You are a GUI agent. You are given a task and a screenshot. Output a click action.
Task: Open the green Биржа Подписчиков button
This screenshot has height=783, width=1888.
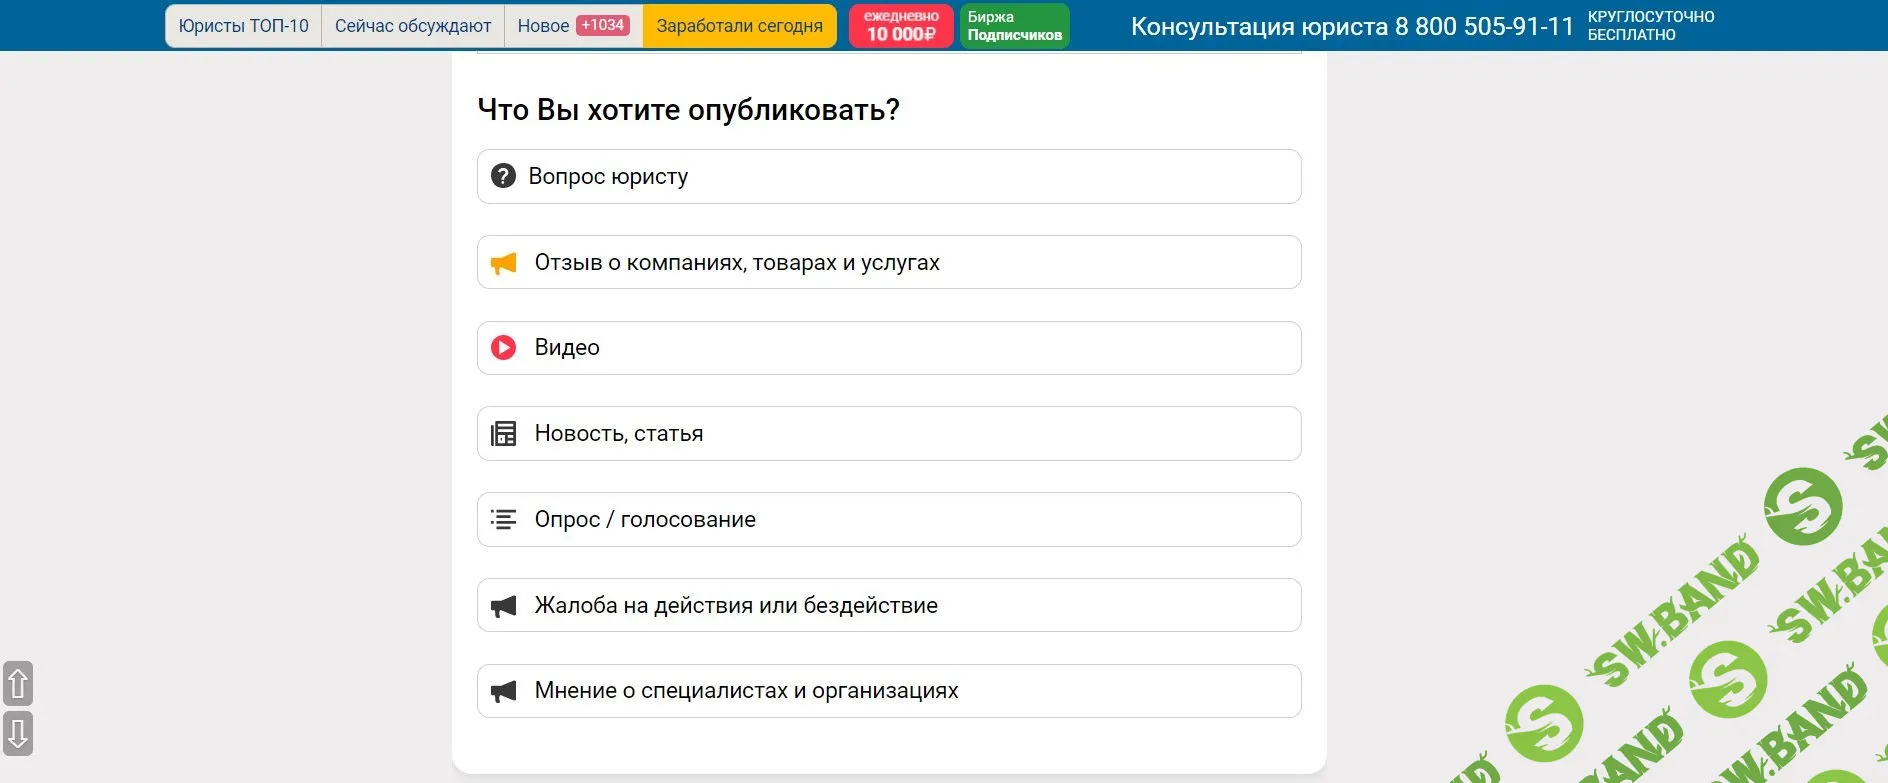click(1014, 26)
